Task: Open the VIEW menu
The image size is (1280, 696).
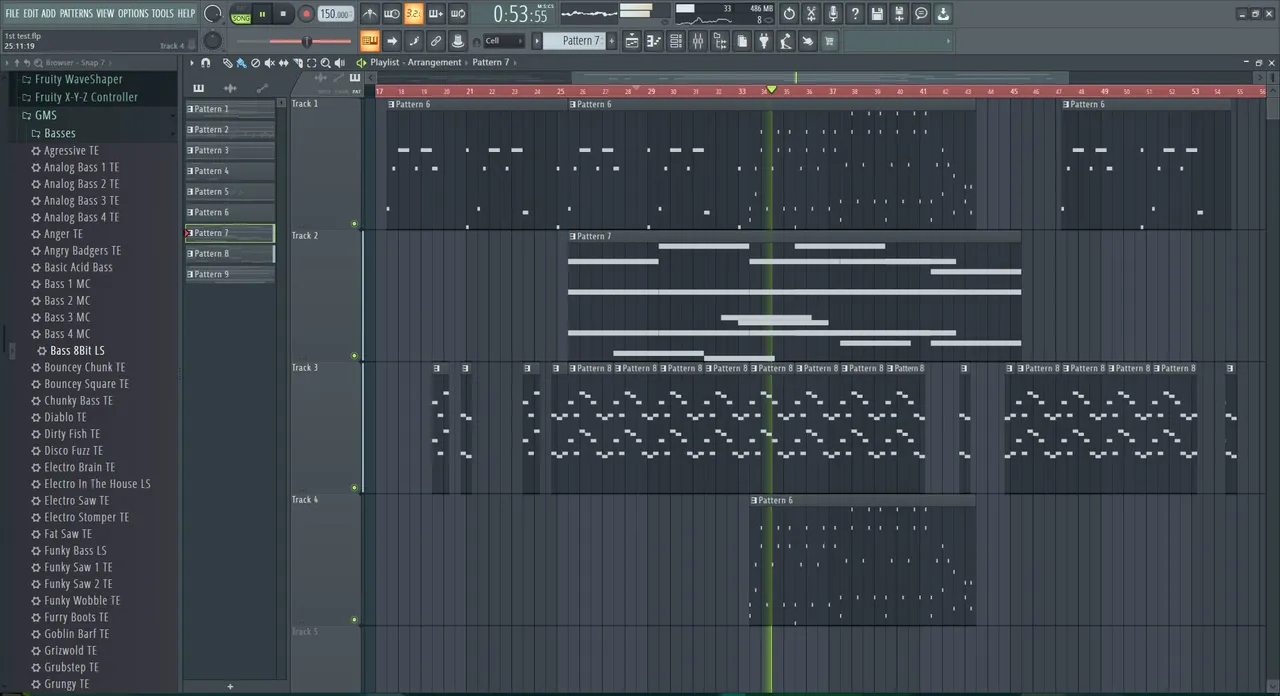Action: [x=105, y=13]
